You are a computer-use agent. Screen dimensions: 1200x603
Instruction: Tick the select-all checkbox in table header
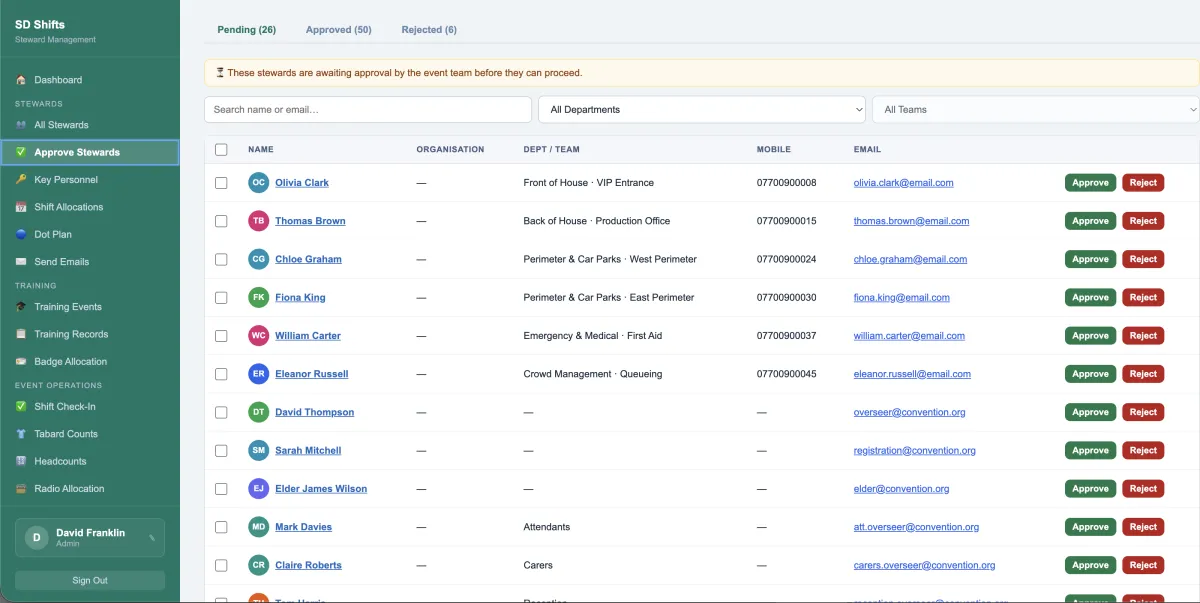tap(221, 150)
